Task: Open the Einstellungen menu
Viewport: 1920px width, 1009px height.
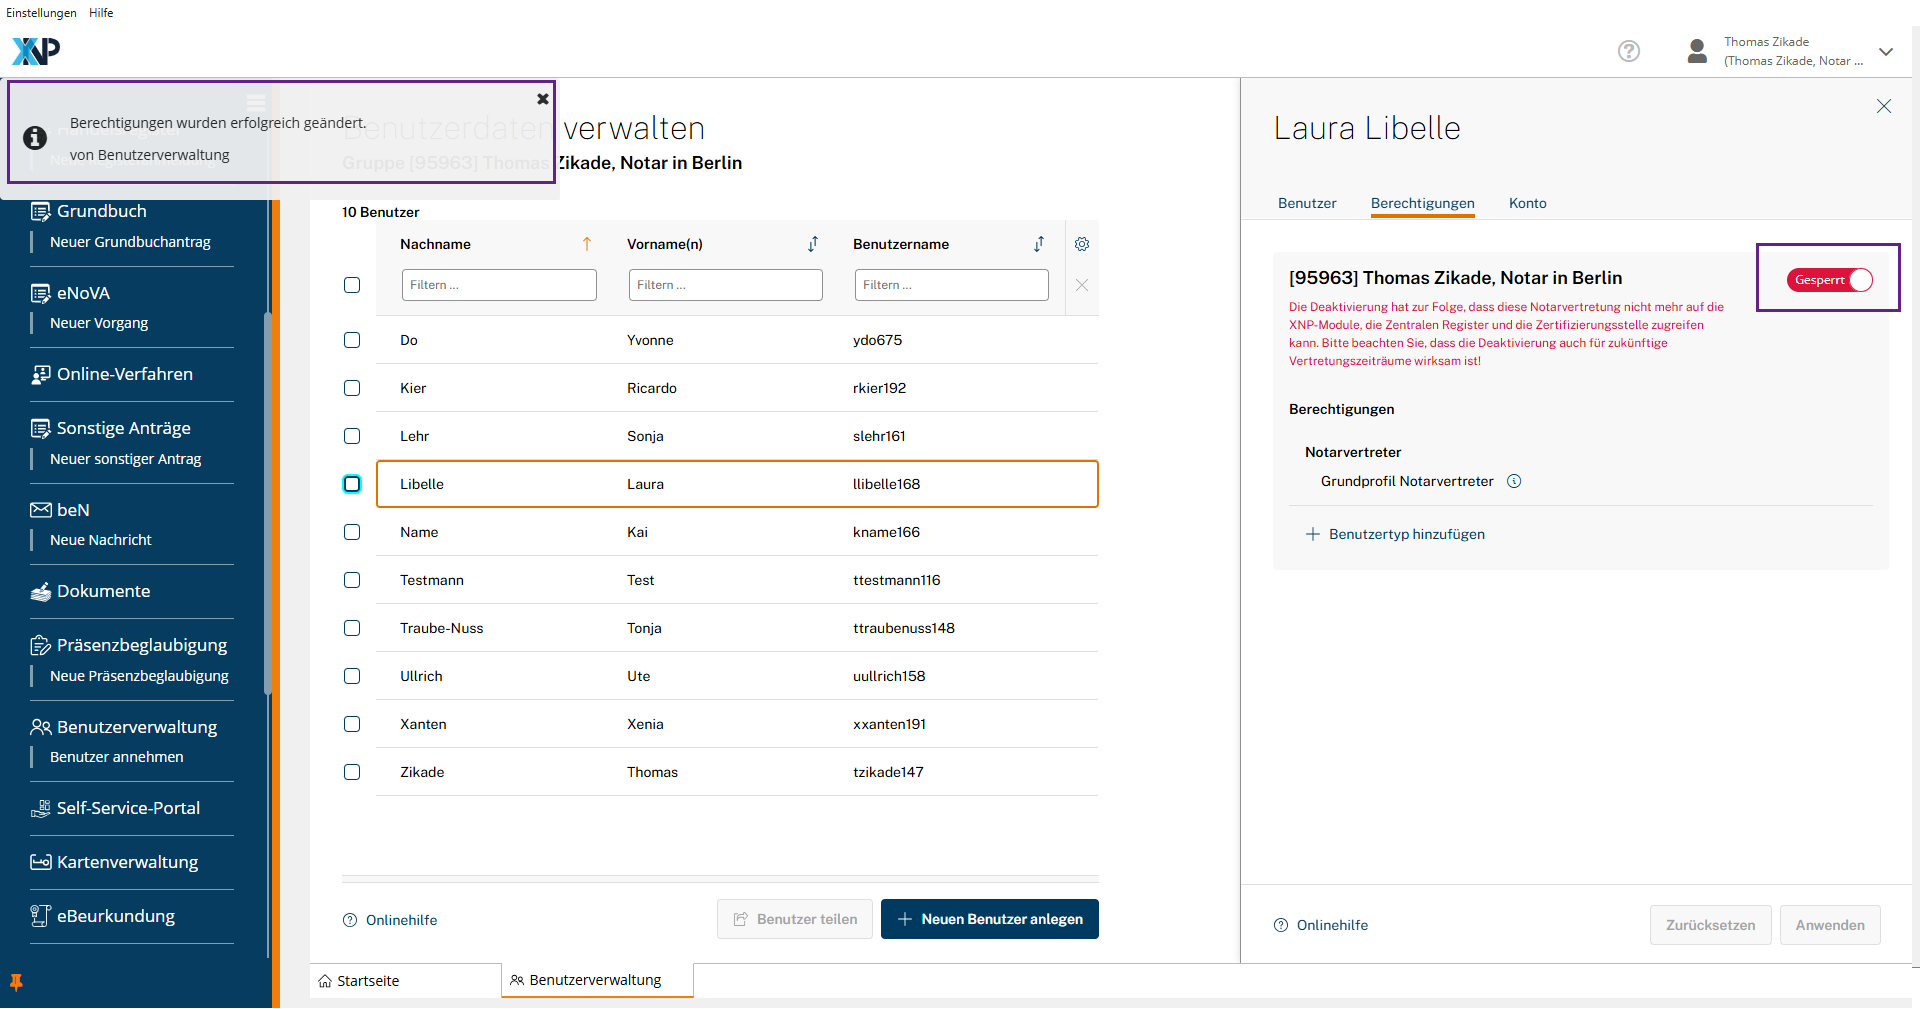Action: click(41, 13)
